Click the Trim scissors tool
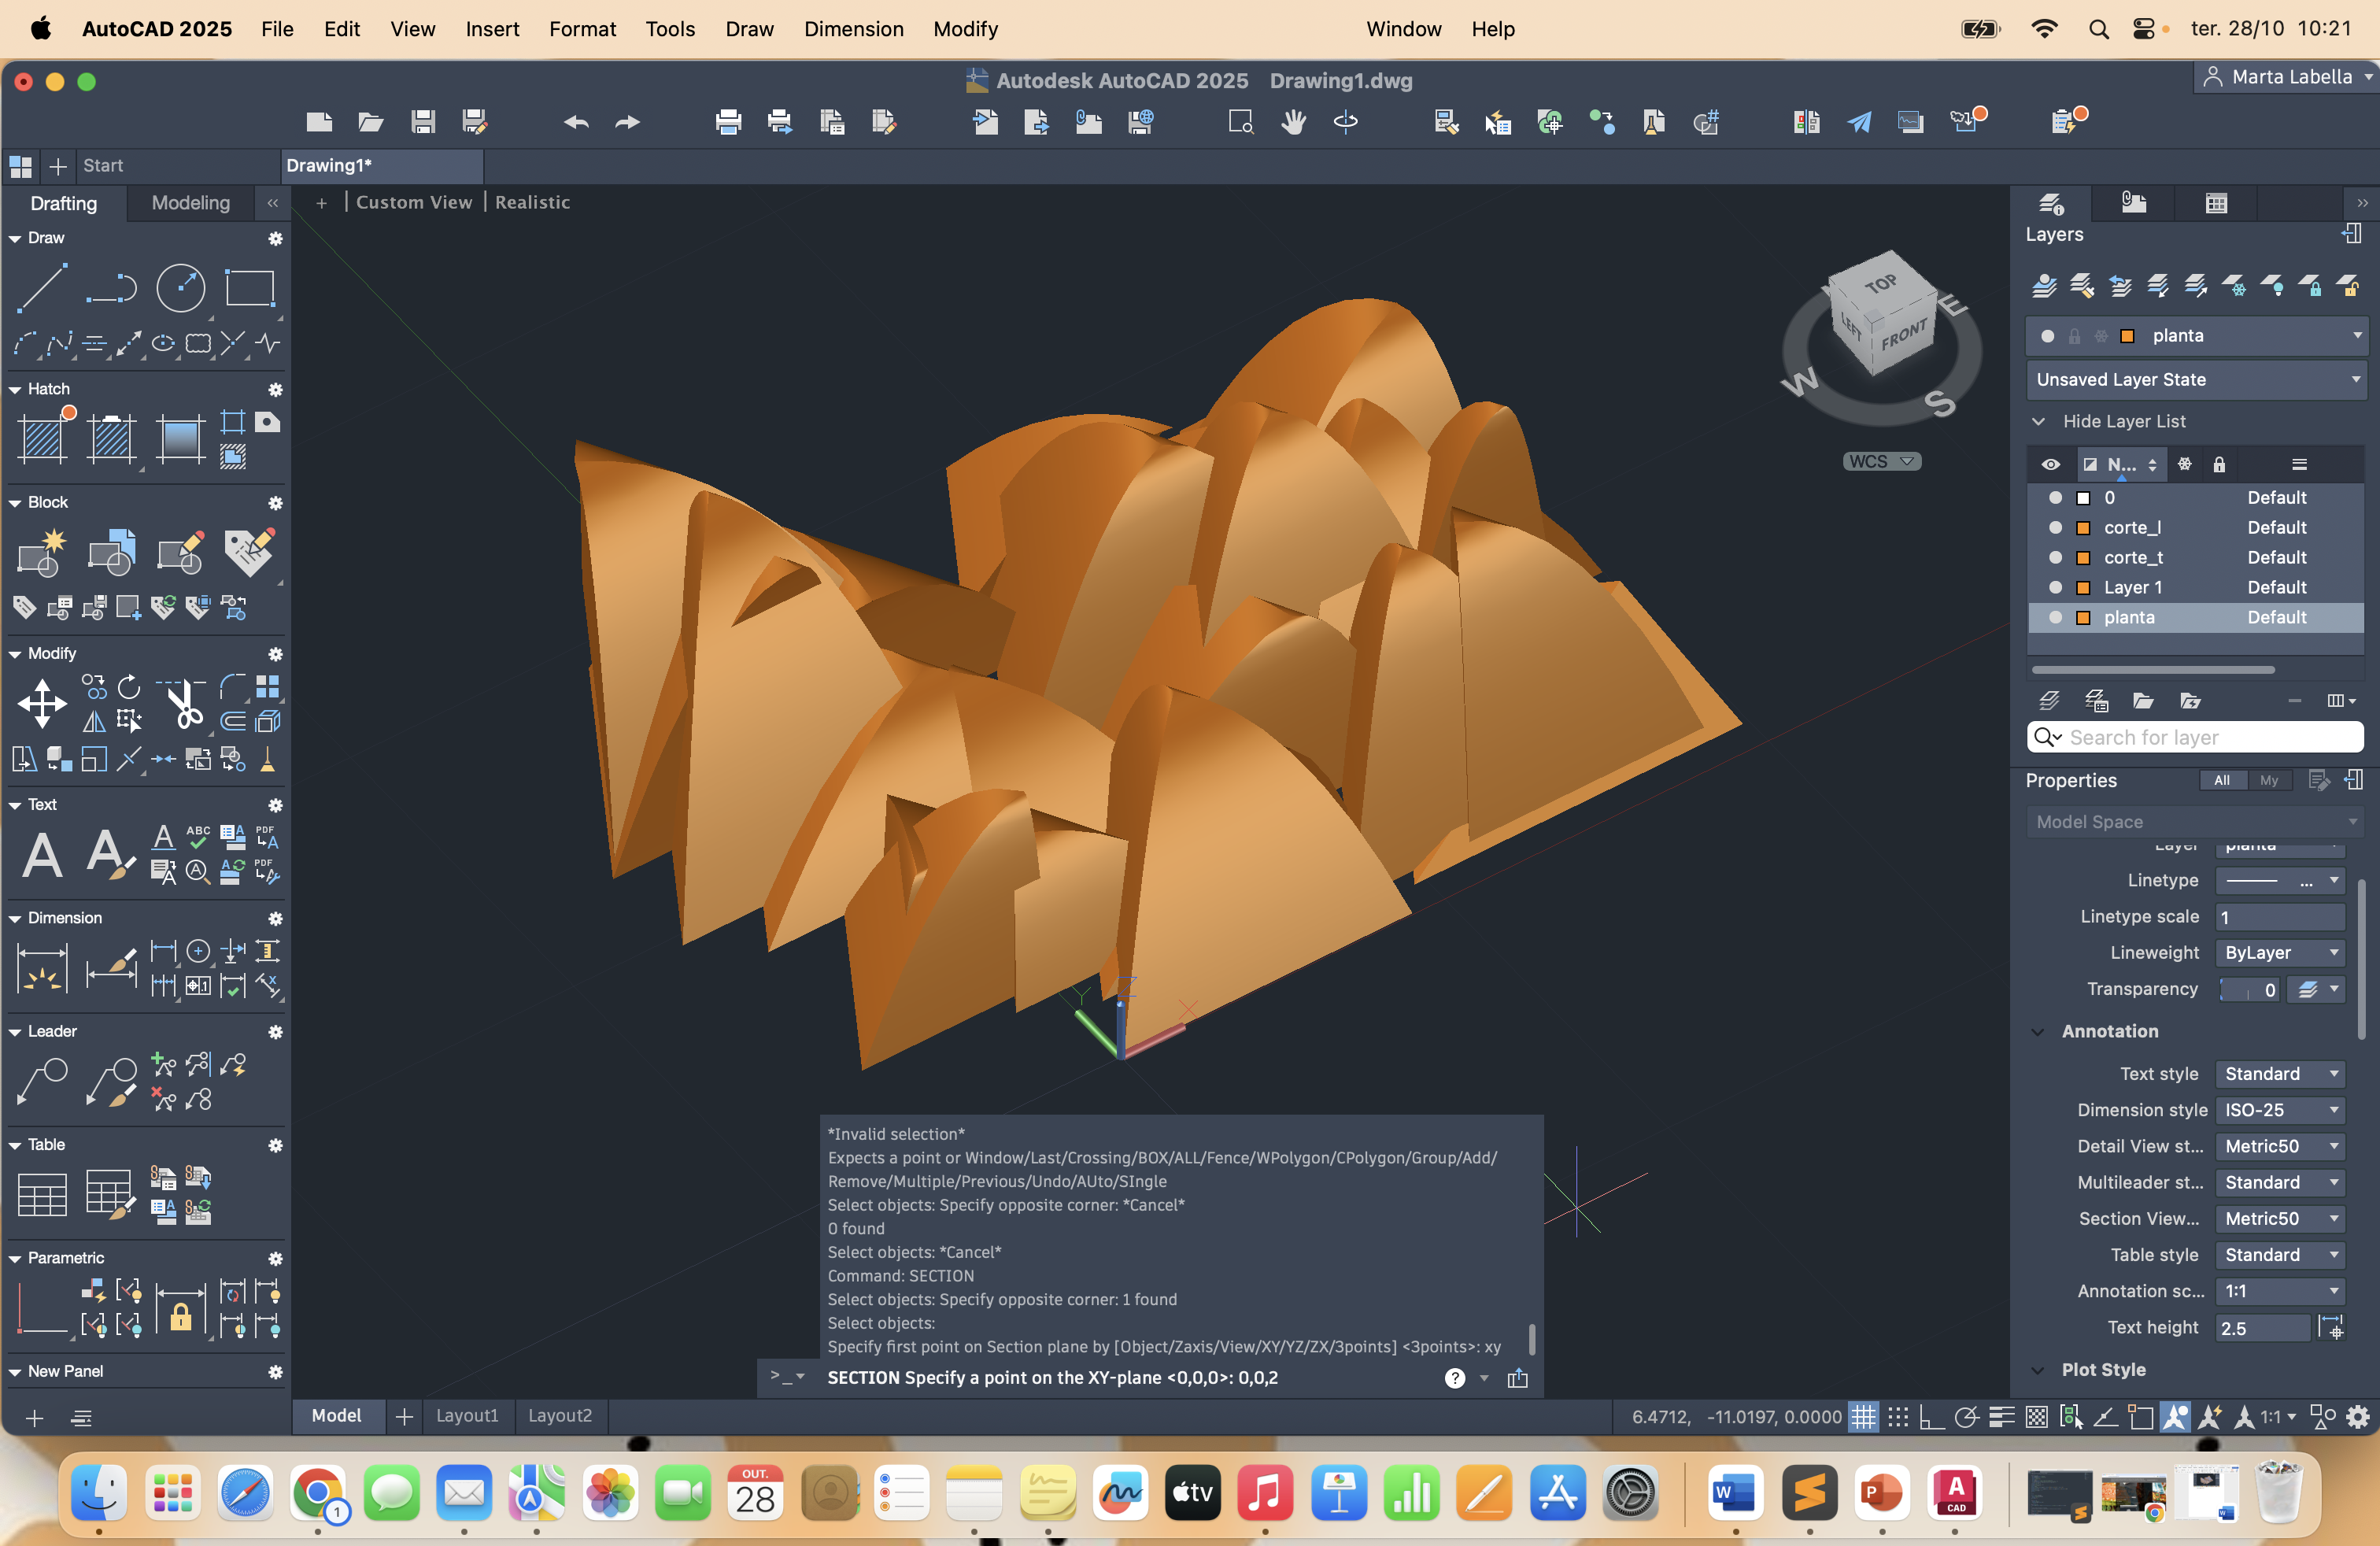Image resolution: width=2380 pixels, height=1546 pixels. coord(184,703)
